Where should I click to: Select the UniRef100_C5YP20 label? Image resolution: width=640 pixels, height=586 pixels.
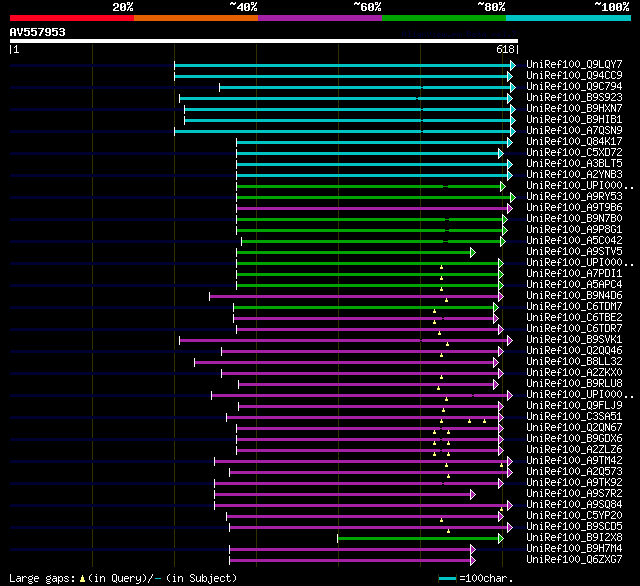coord(574,516)
